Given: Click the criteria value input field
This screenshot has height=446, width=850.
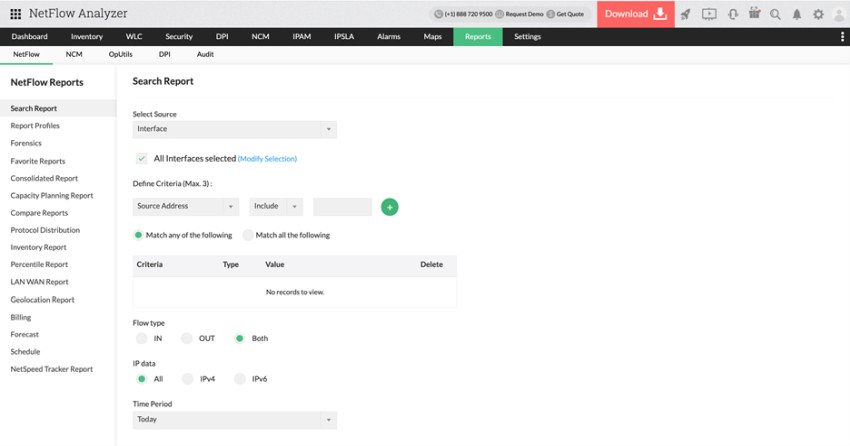Looking at the screenshot, I should (x=343, y=206).
